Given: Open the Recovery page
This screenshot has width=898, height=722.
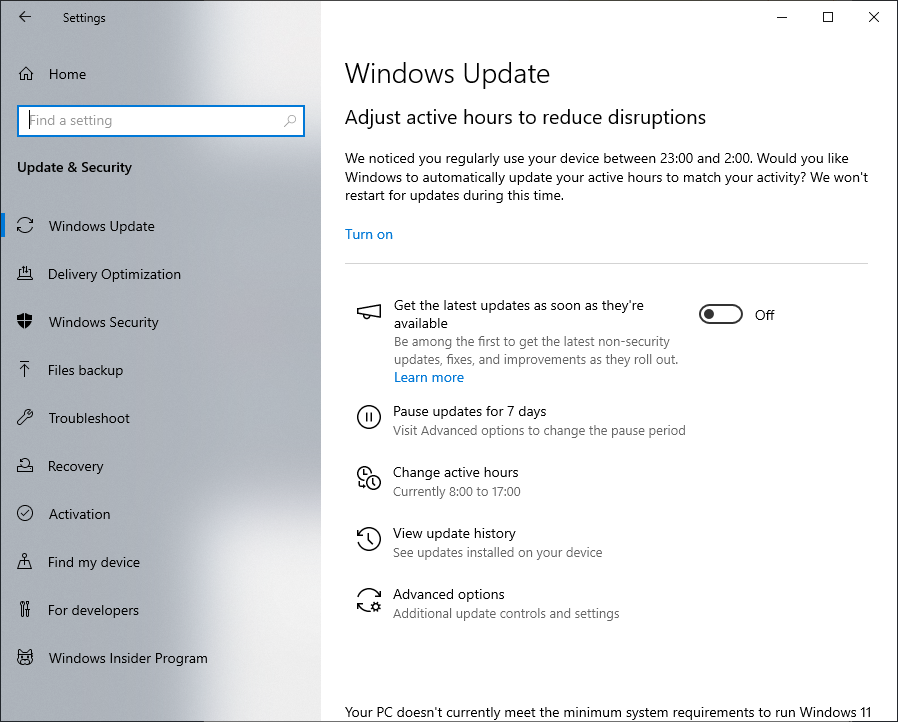Looking at the screenshot, I should click(75, 466).
